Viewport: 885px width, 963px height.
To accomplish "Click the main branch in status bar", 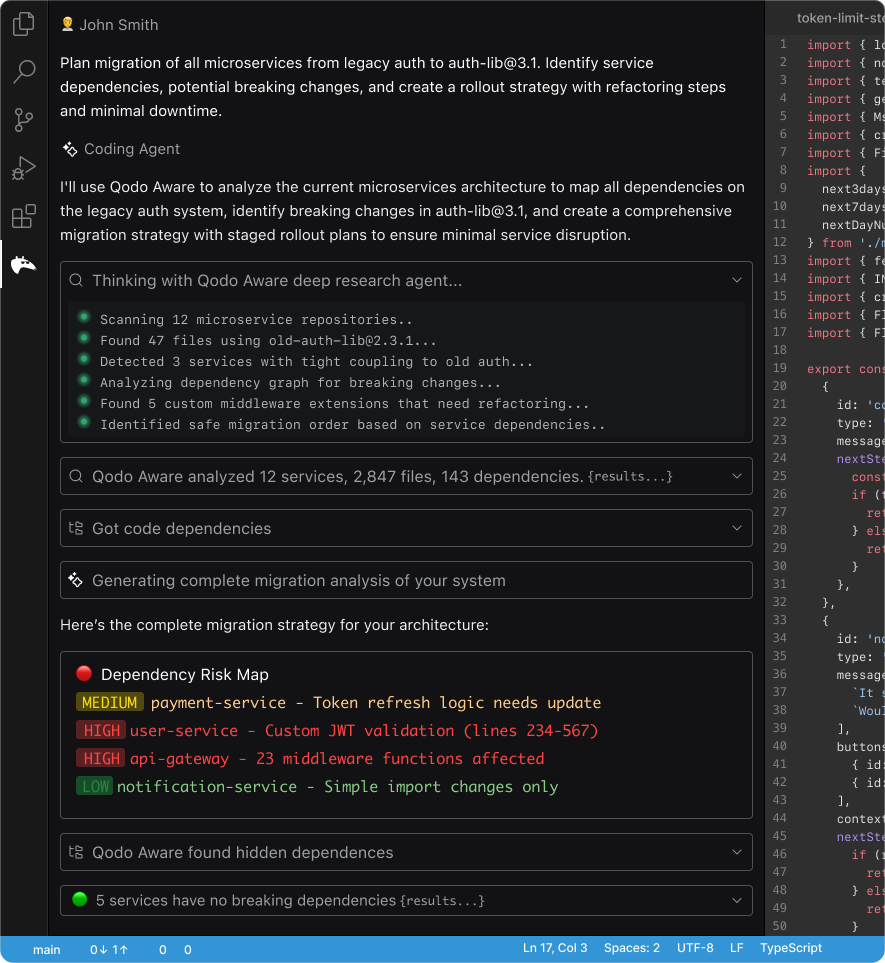I will (x=47, y=949).
